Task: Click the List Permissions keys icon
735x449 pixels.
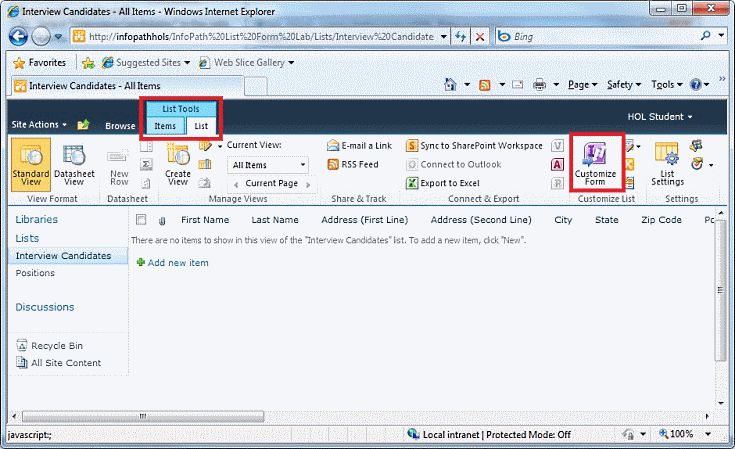Action: click(x=696, y=146)
